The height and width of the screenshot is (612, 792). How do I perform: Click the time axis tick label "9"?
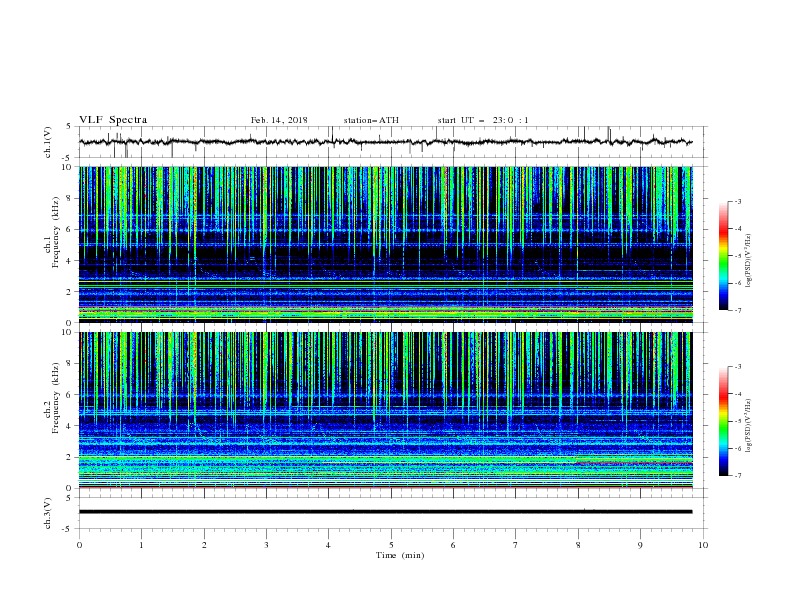point(640,545)
